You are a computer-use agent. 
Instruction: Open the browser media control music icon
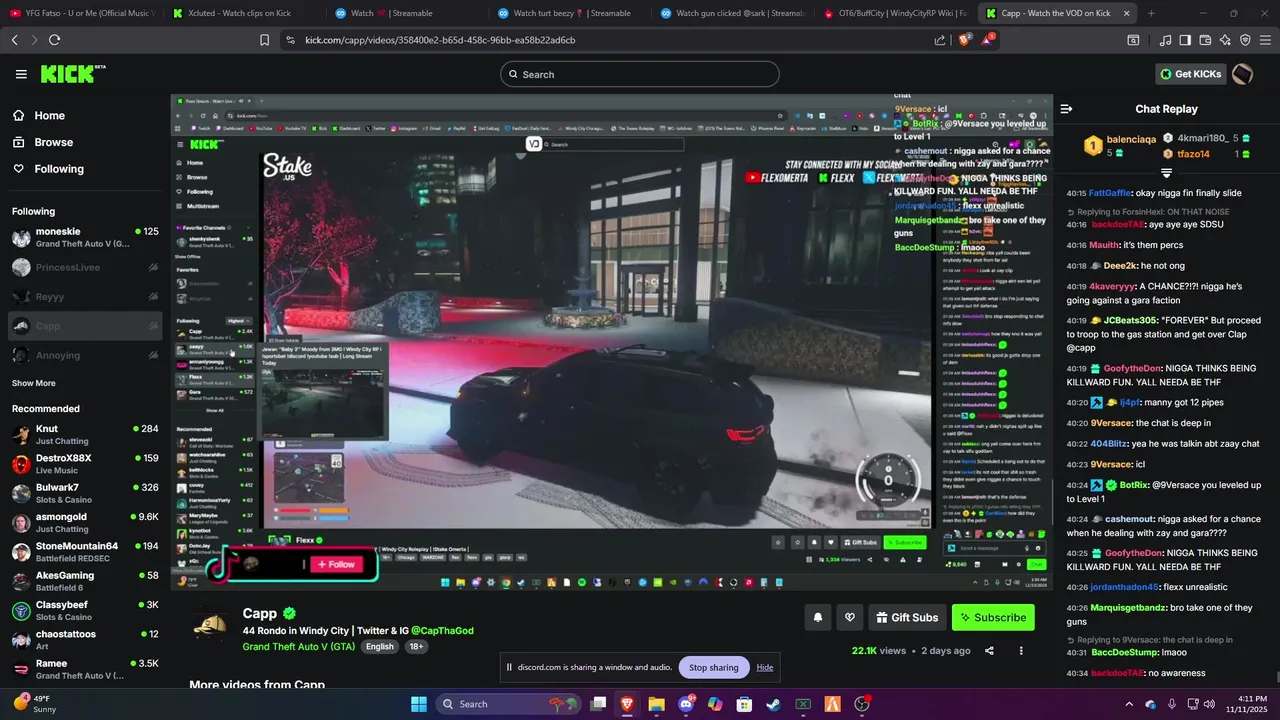(x=1165, y=40)
